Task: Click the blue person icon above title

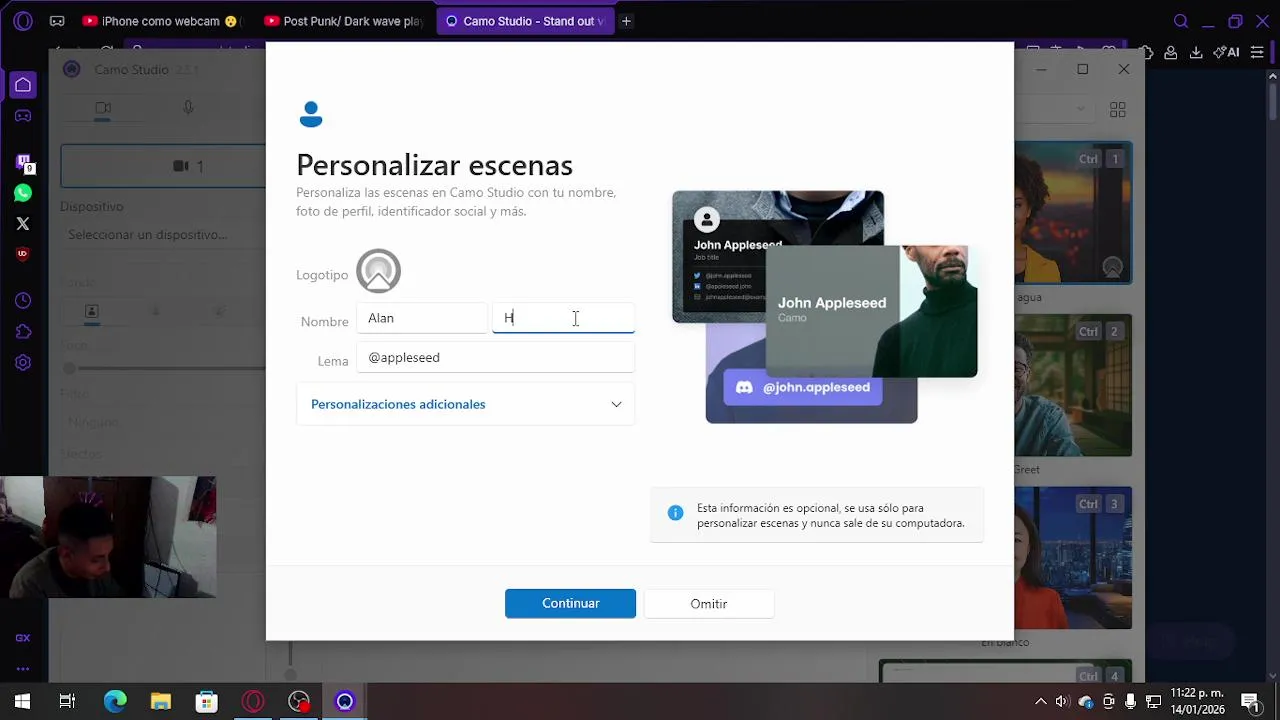Action: click(x=311, y=114)
